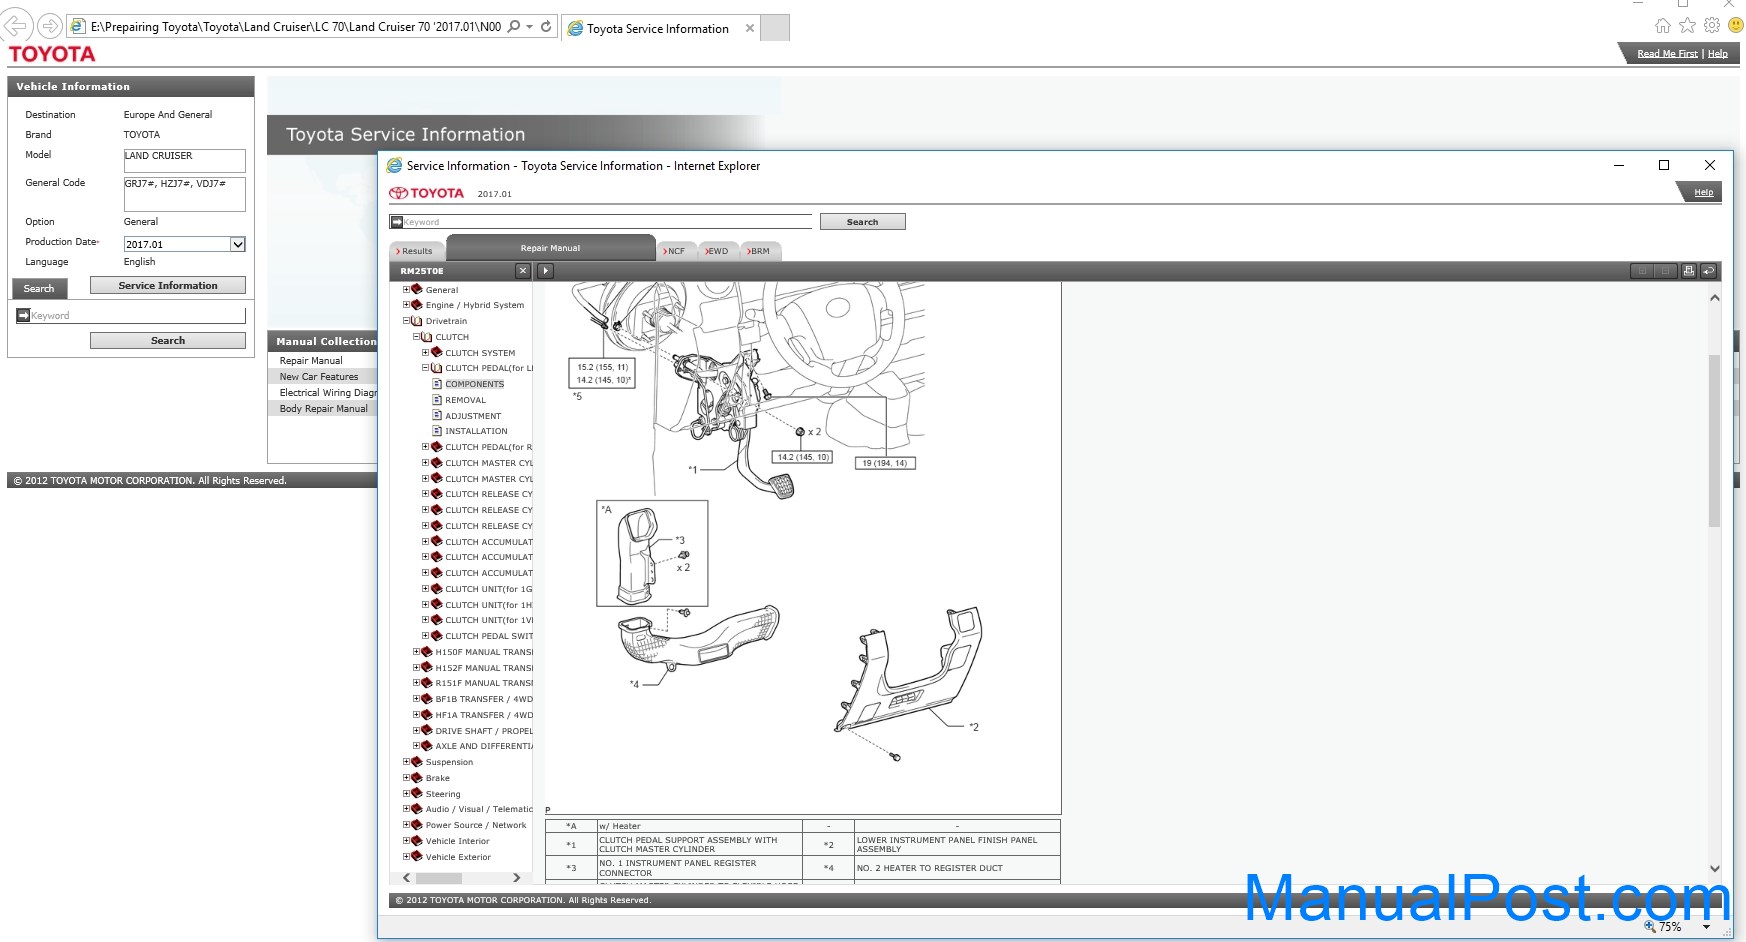Viewport: 1746px width, 942px height.
Task: Expand the Audio / Visual / Telematic node
Action: tap(406, 809)
